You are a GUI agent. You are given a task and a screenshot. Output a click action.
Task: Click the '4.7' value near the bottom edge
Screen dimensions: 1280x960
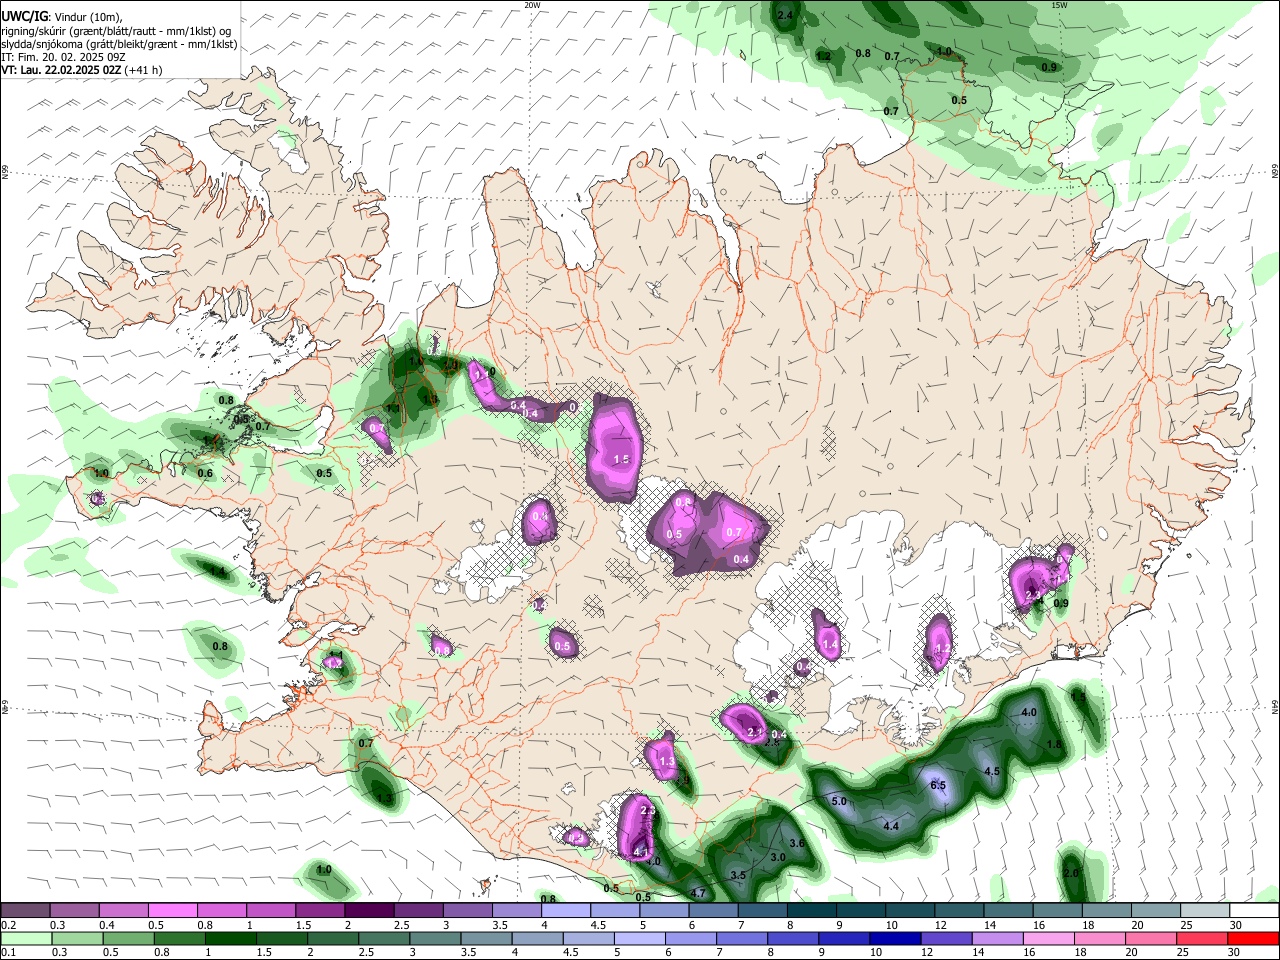[698, 893]
